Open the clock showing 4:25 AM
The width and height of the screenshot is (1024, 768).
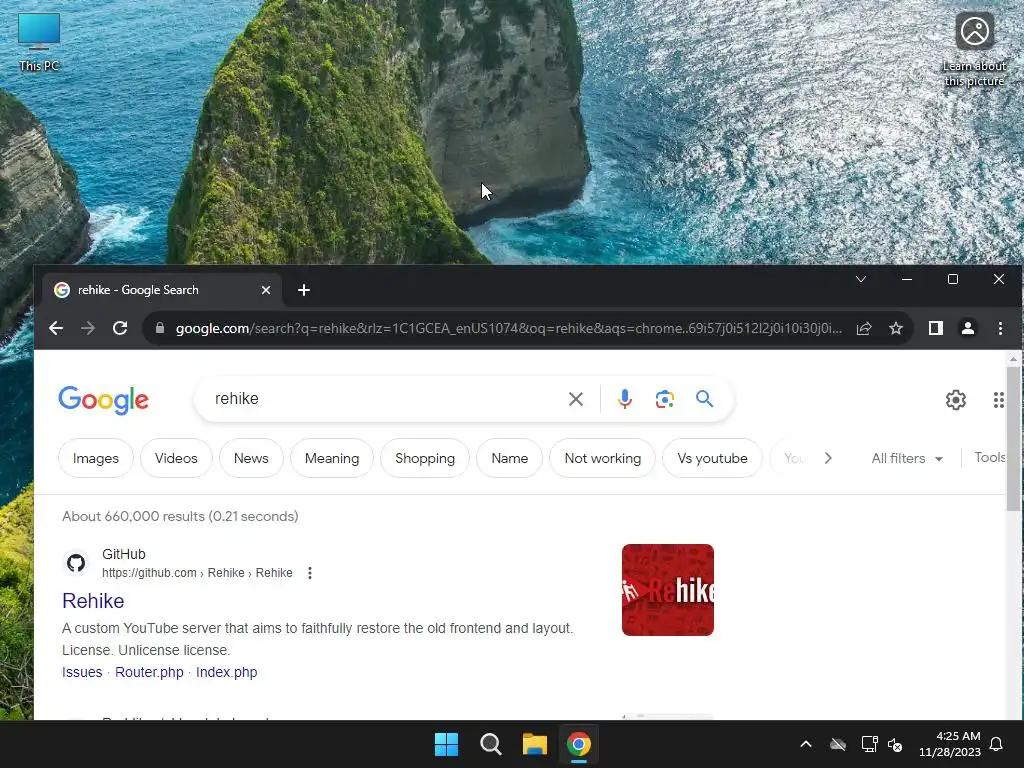click(950, 744)
